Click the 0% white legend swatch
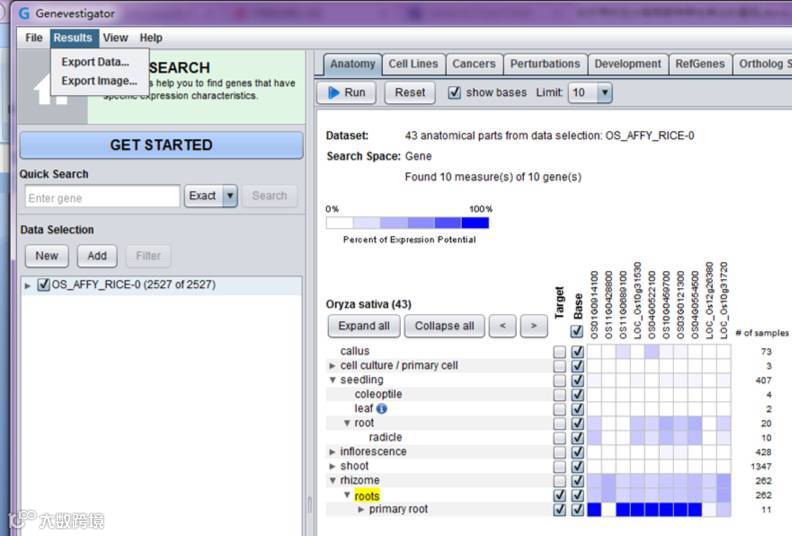The image size is (792, 536). (339, 223)
